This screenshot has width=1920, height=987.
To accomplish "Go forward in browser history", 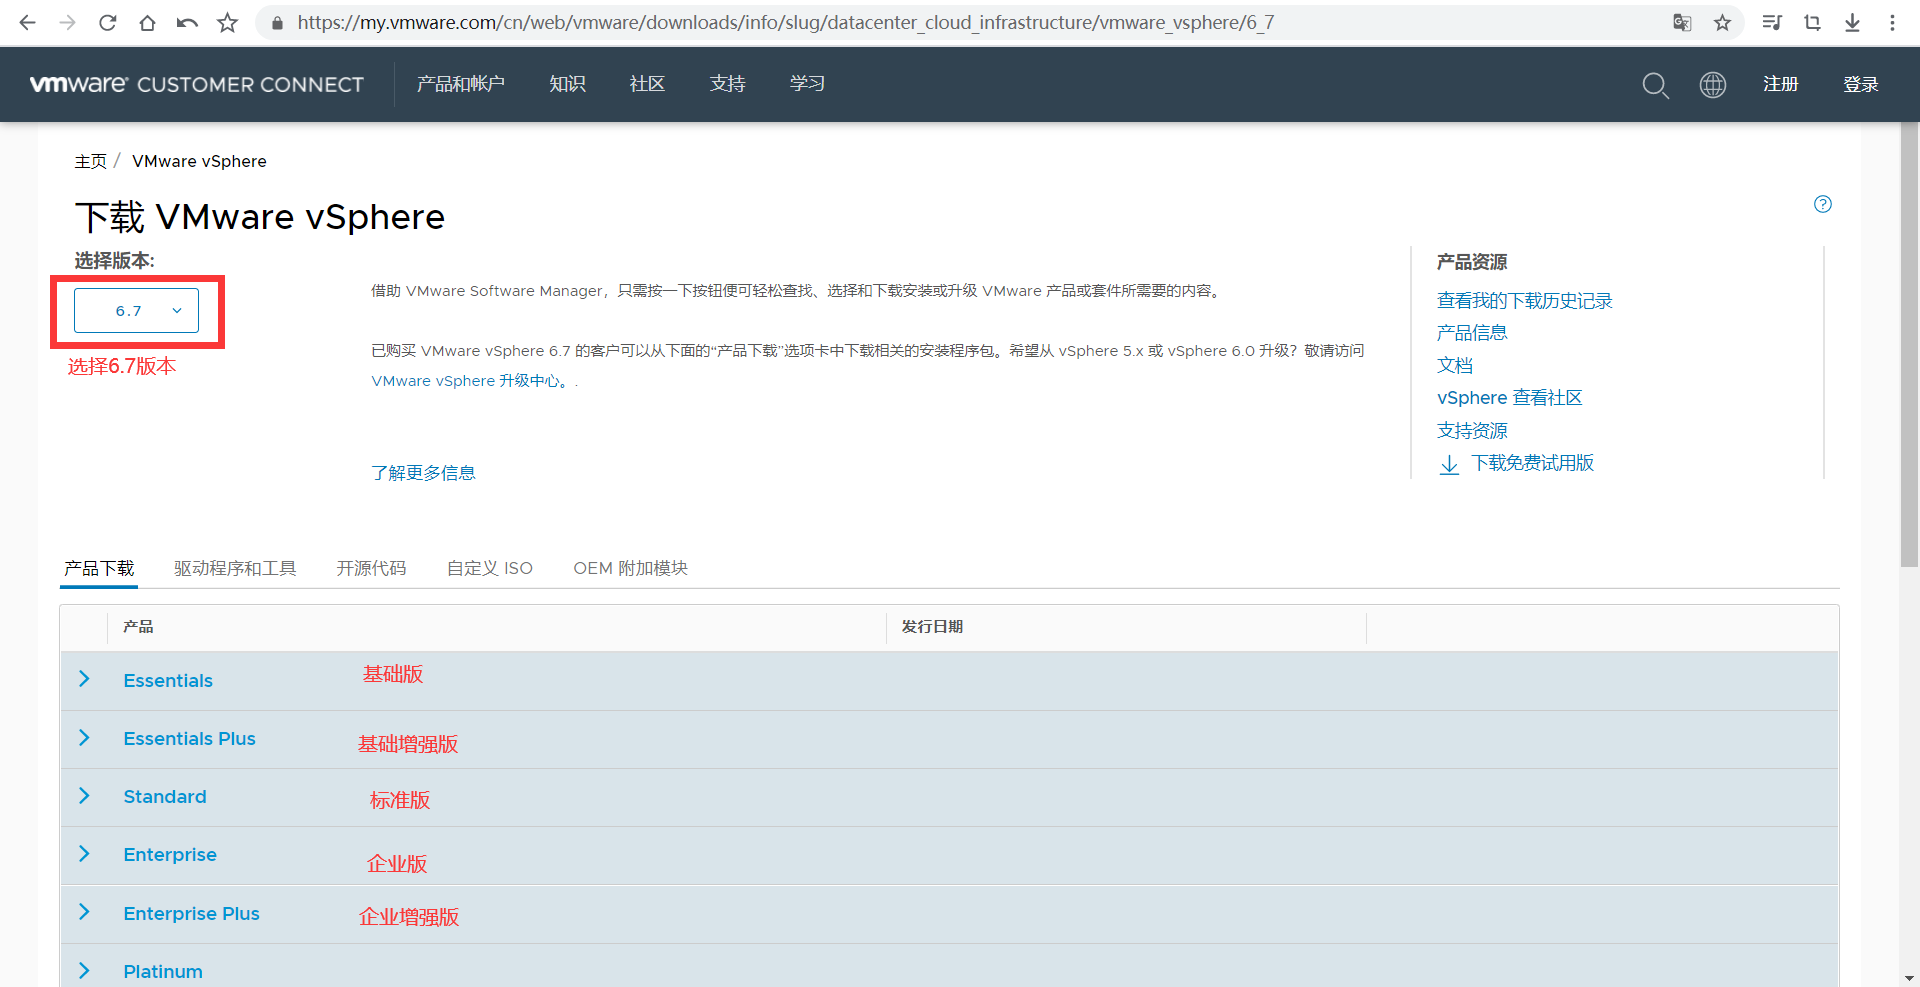I will pos(68,23).
